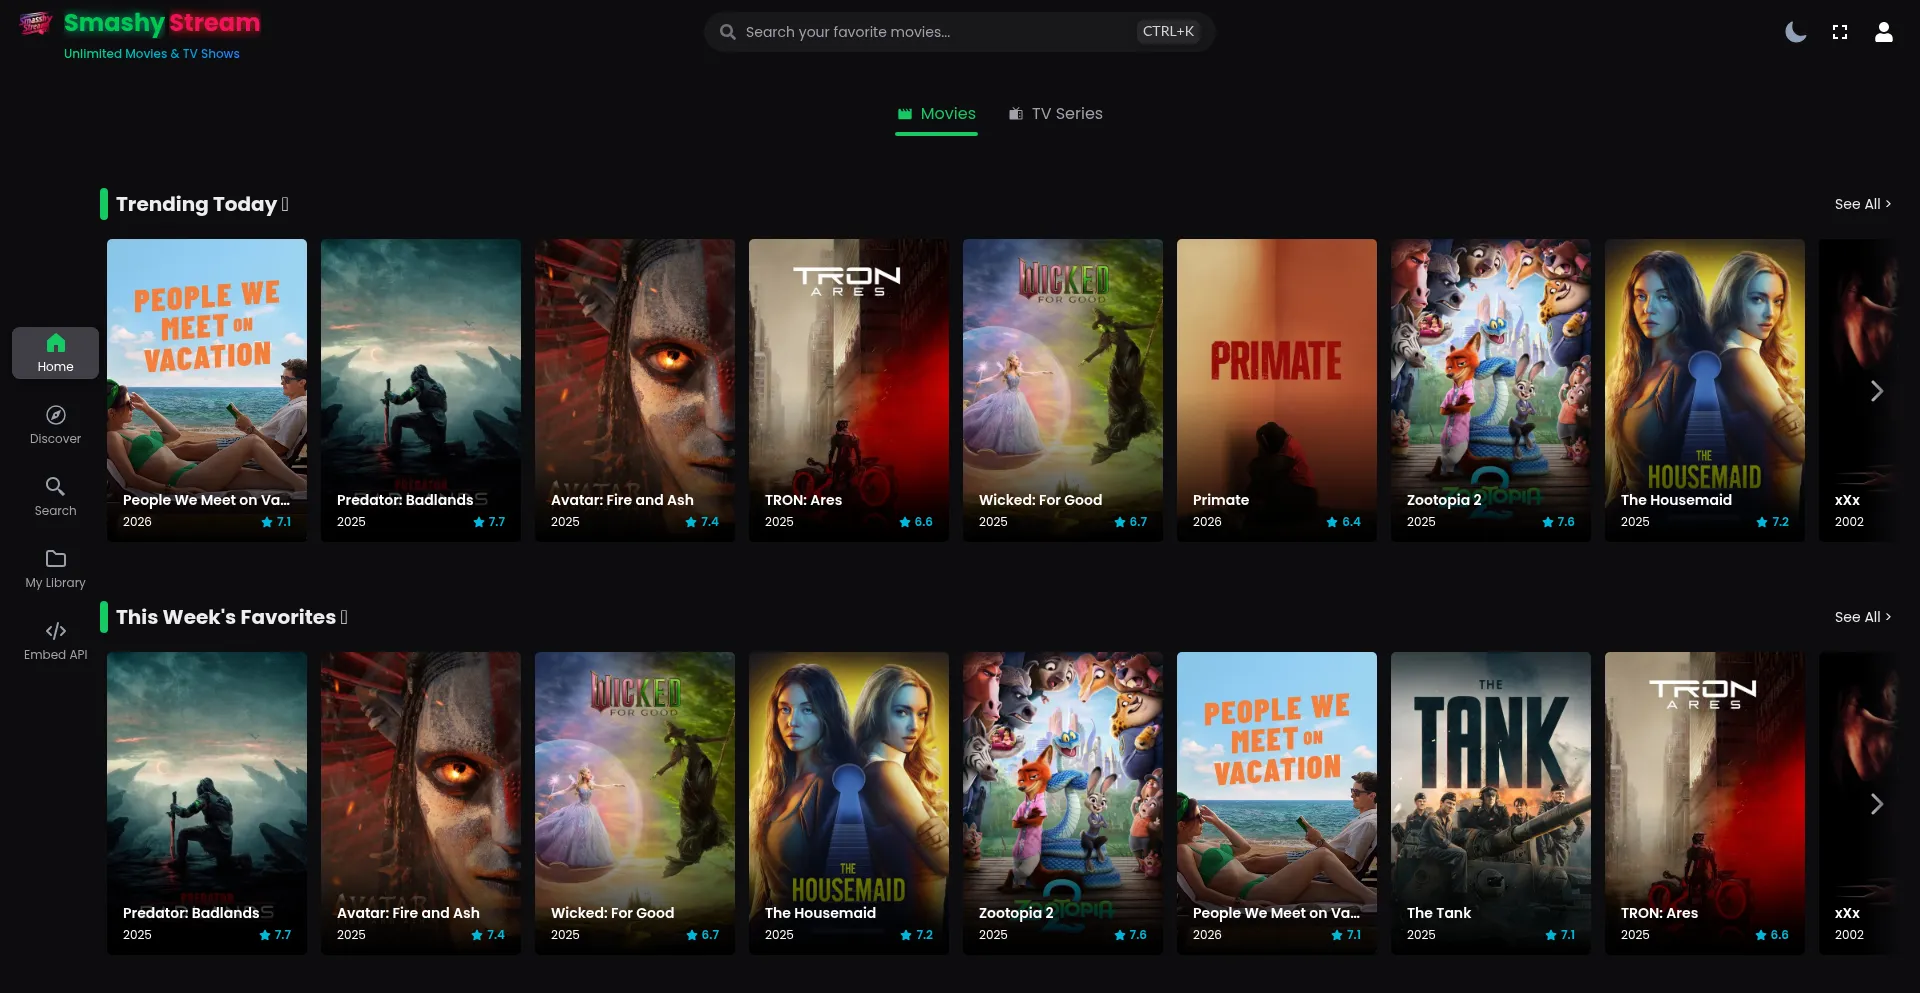The width and height of the screenshot is (1920, 993).
Task: Click the Primate 6.4 star rating
Action: [x=1343, y=522]
